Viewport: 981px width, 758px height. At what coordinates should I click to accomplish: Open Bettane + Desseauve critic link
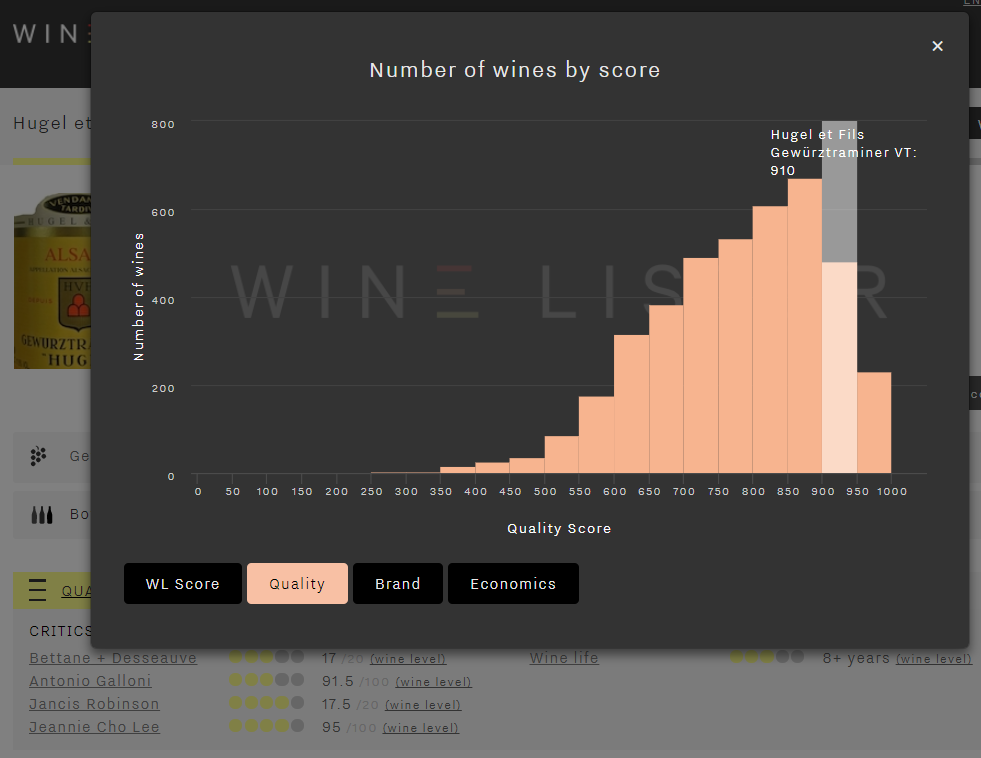coord(113,658)
